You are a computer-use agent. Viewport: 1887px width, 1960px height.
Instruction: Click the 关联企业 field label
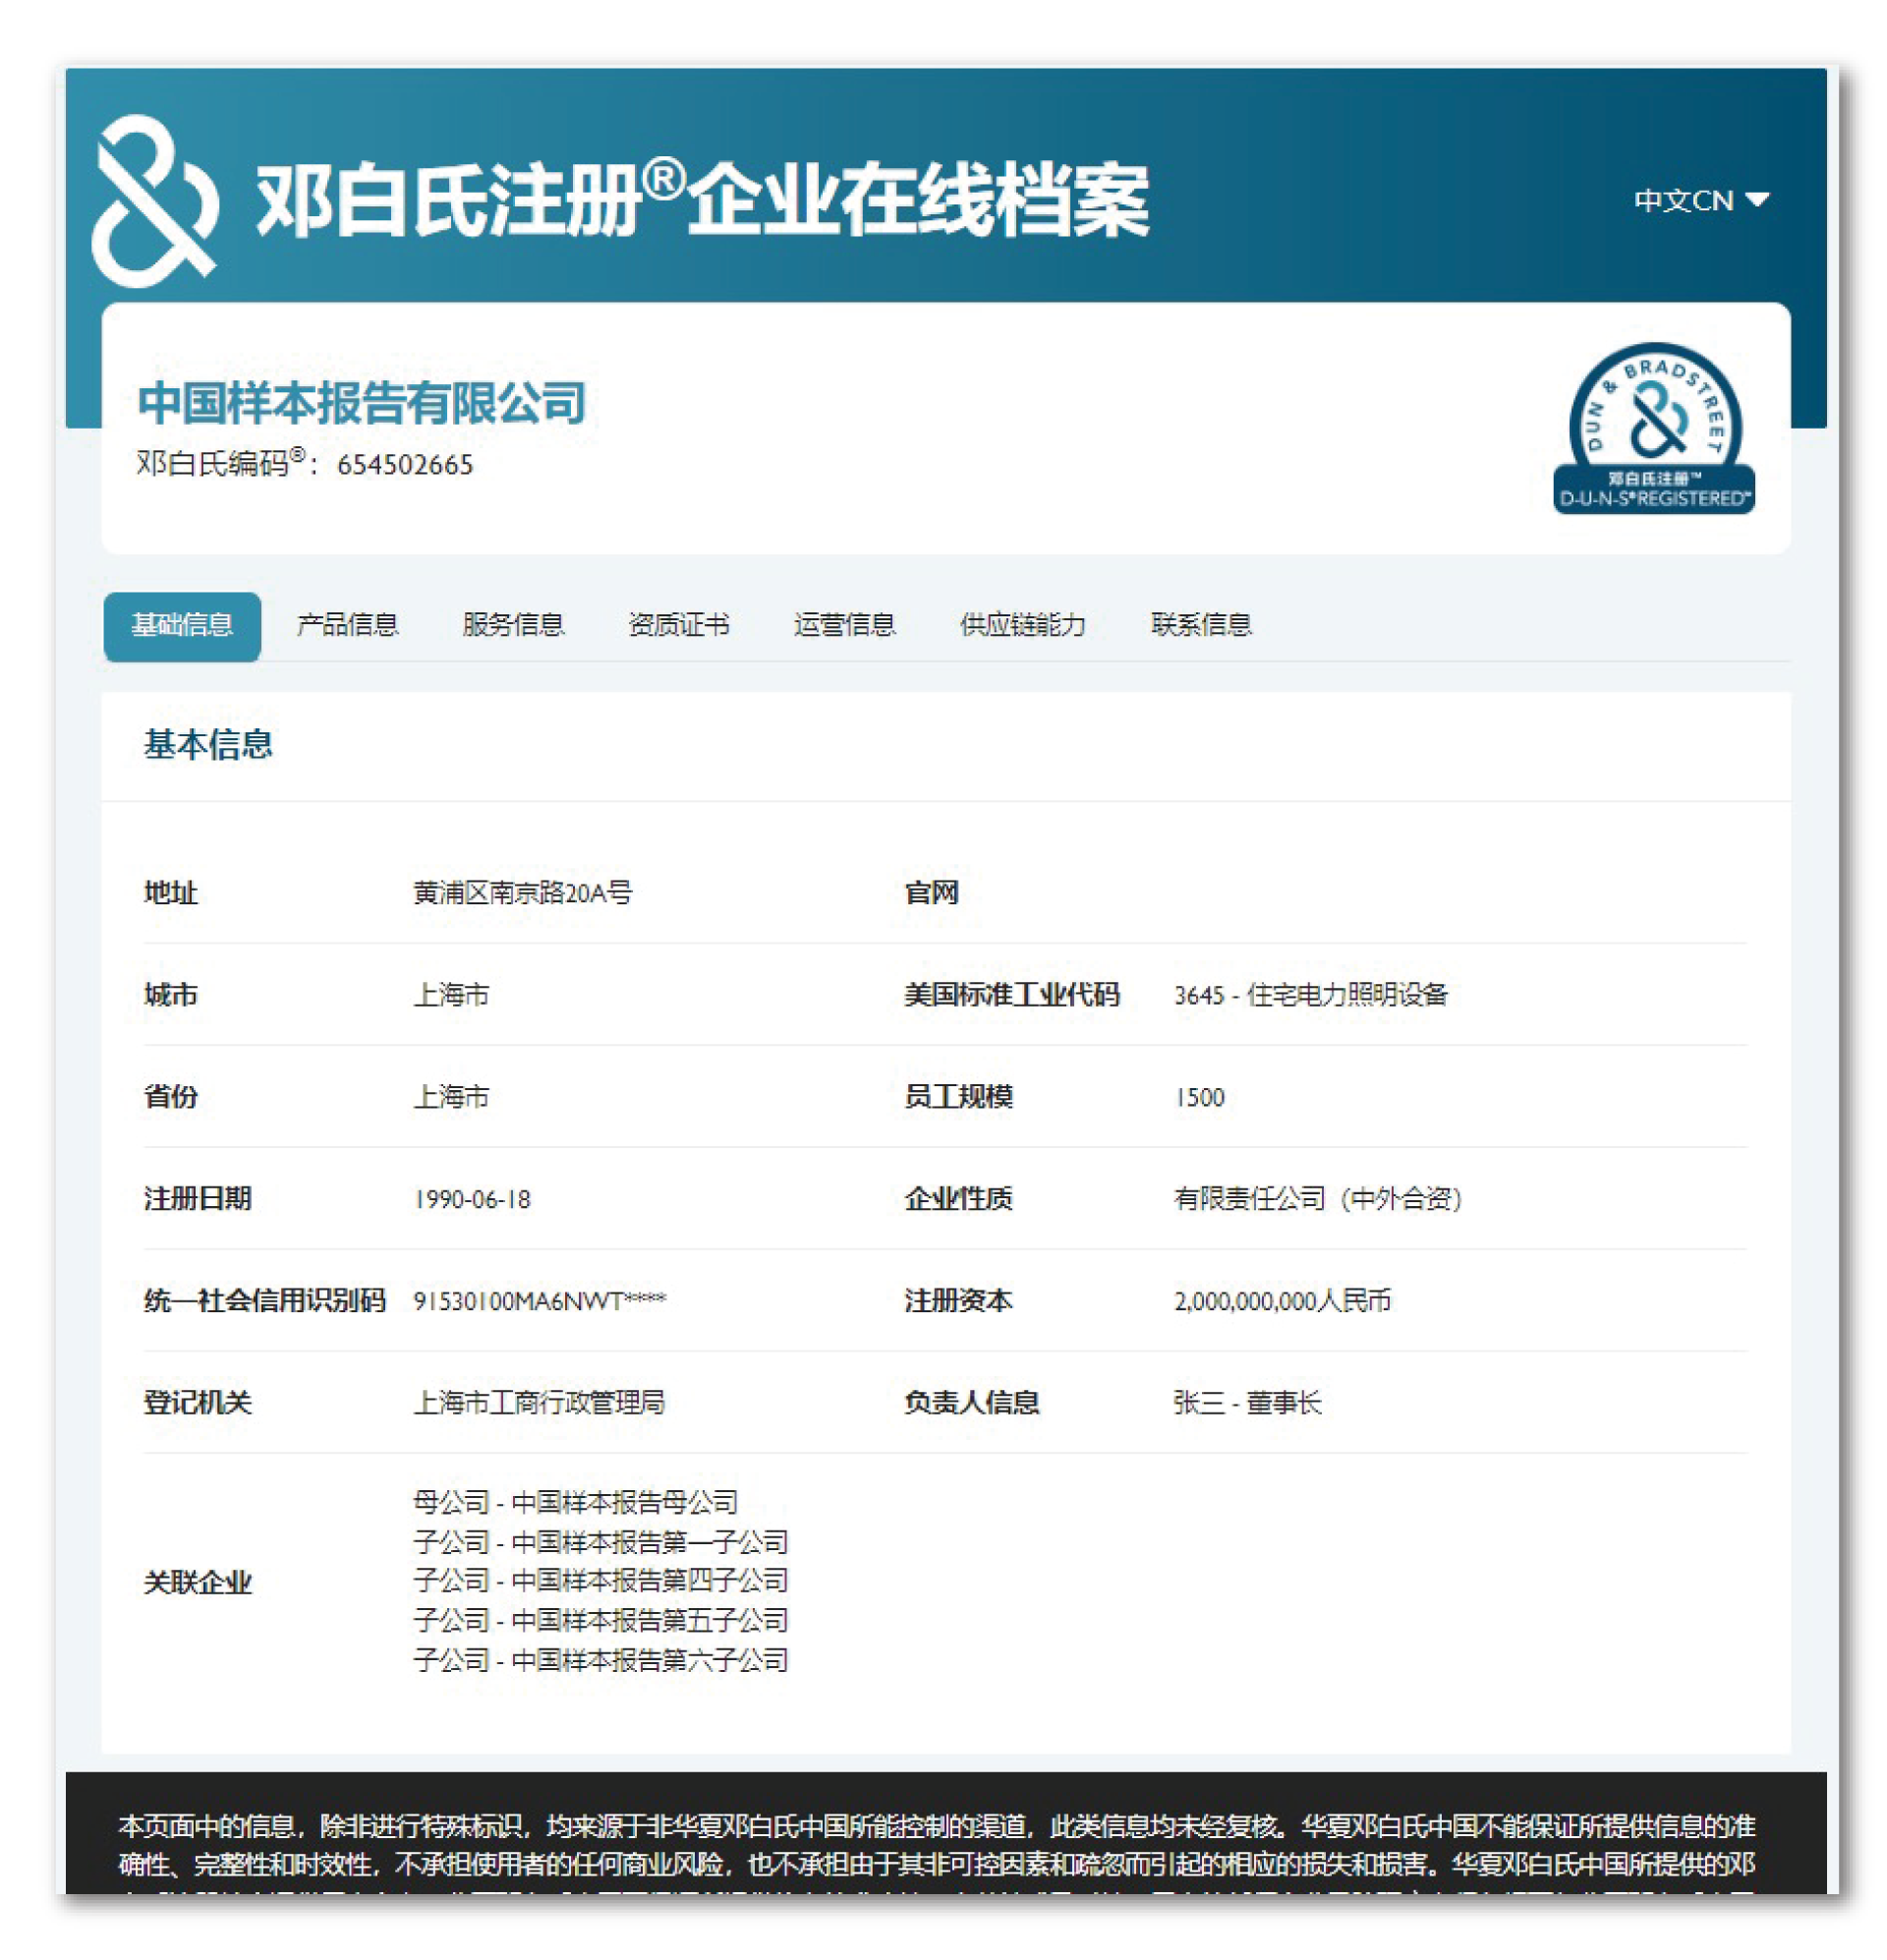point(197,1583)
